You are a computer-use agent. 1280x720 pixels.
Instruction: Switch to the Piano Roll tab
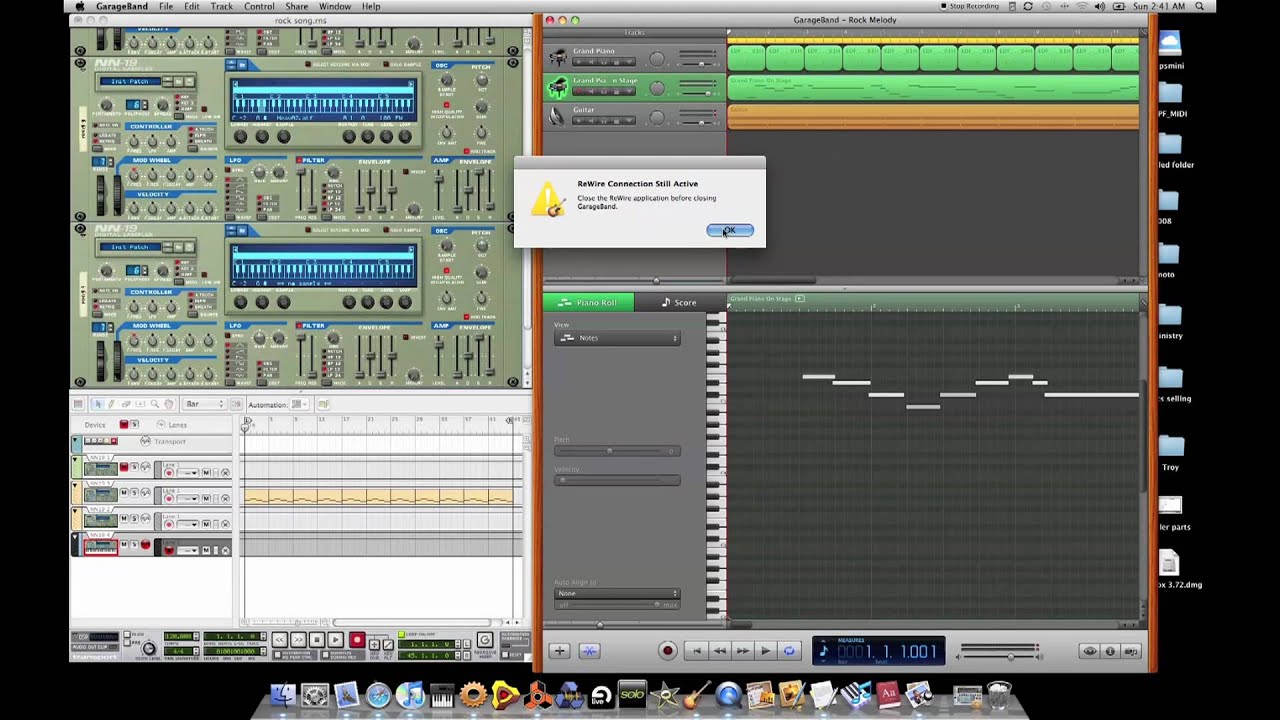589,302
